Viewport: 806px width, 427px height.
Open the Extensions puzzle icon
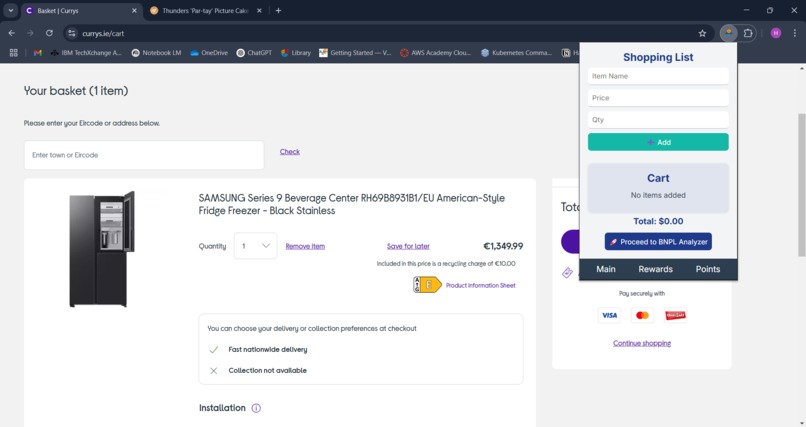748,33
